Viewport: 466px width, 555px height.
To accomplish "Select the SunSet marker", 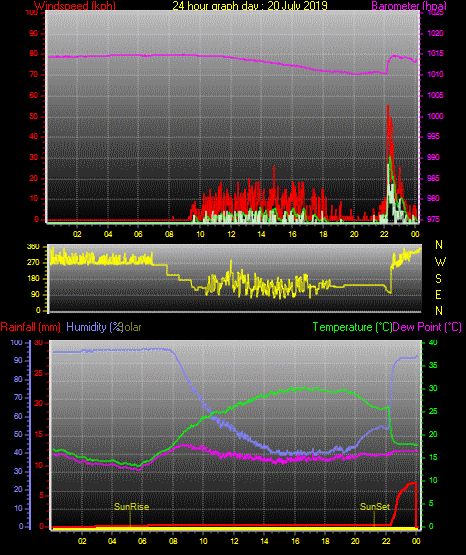I will pos(375,507).
